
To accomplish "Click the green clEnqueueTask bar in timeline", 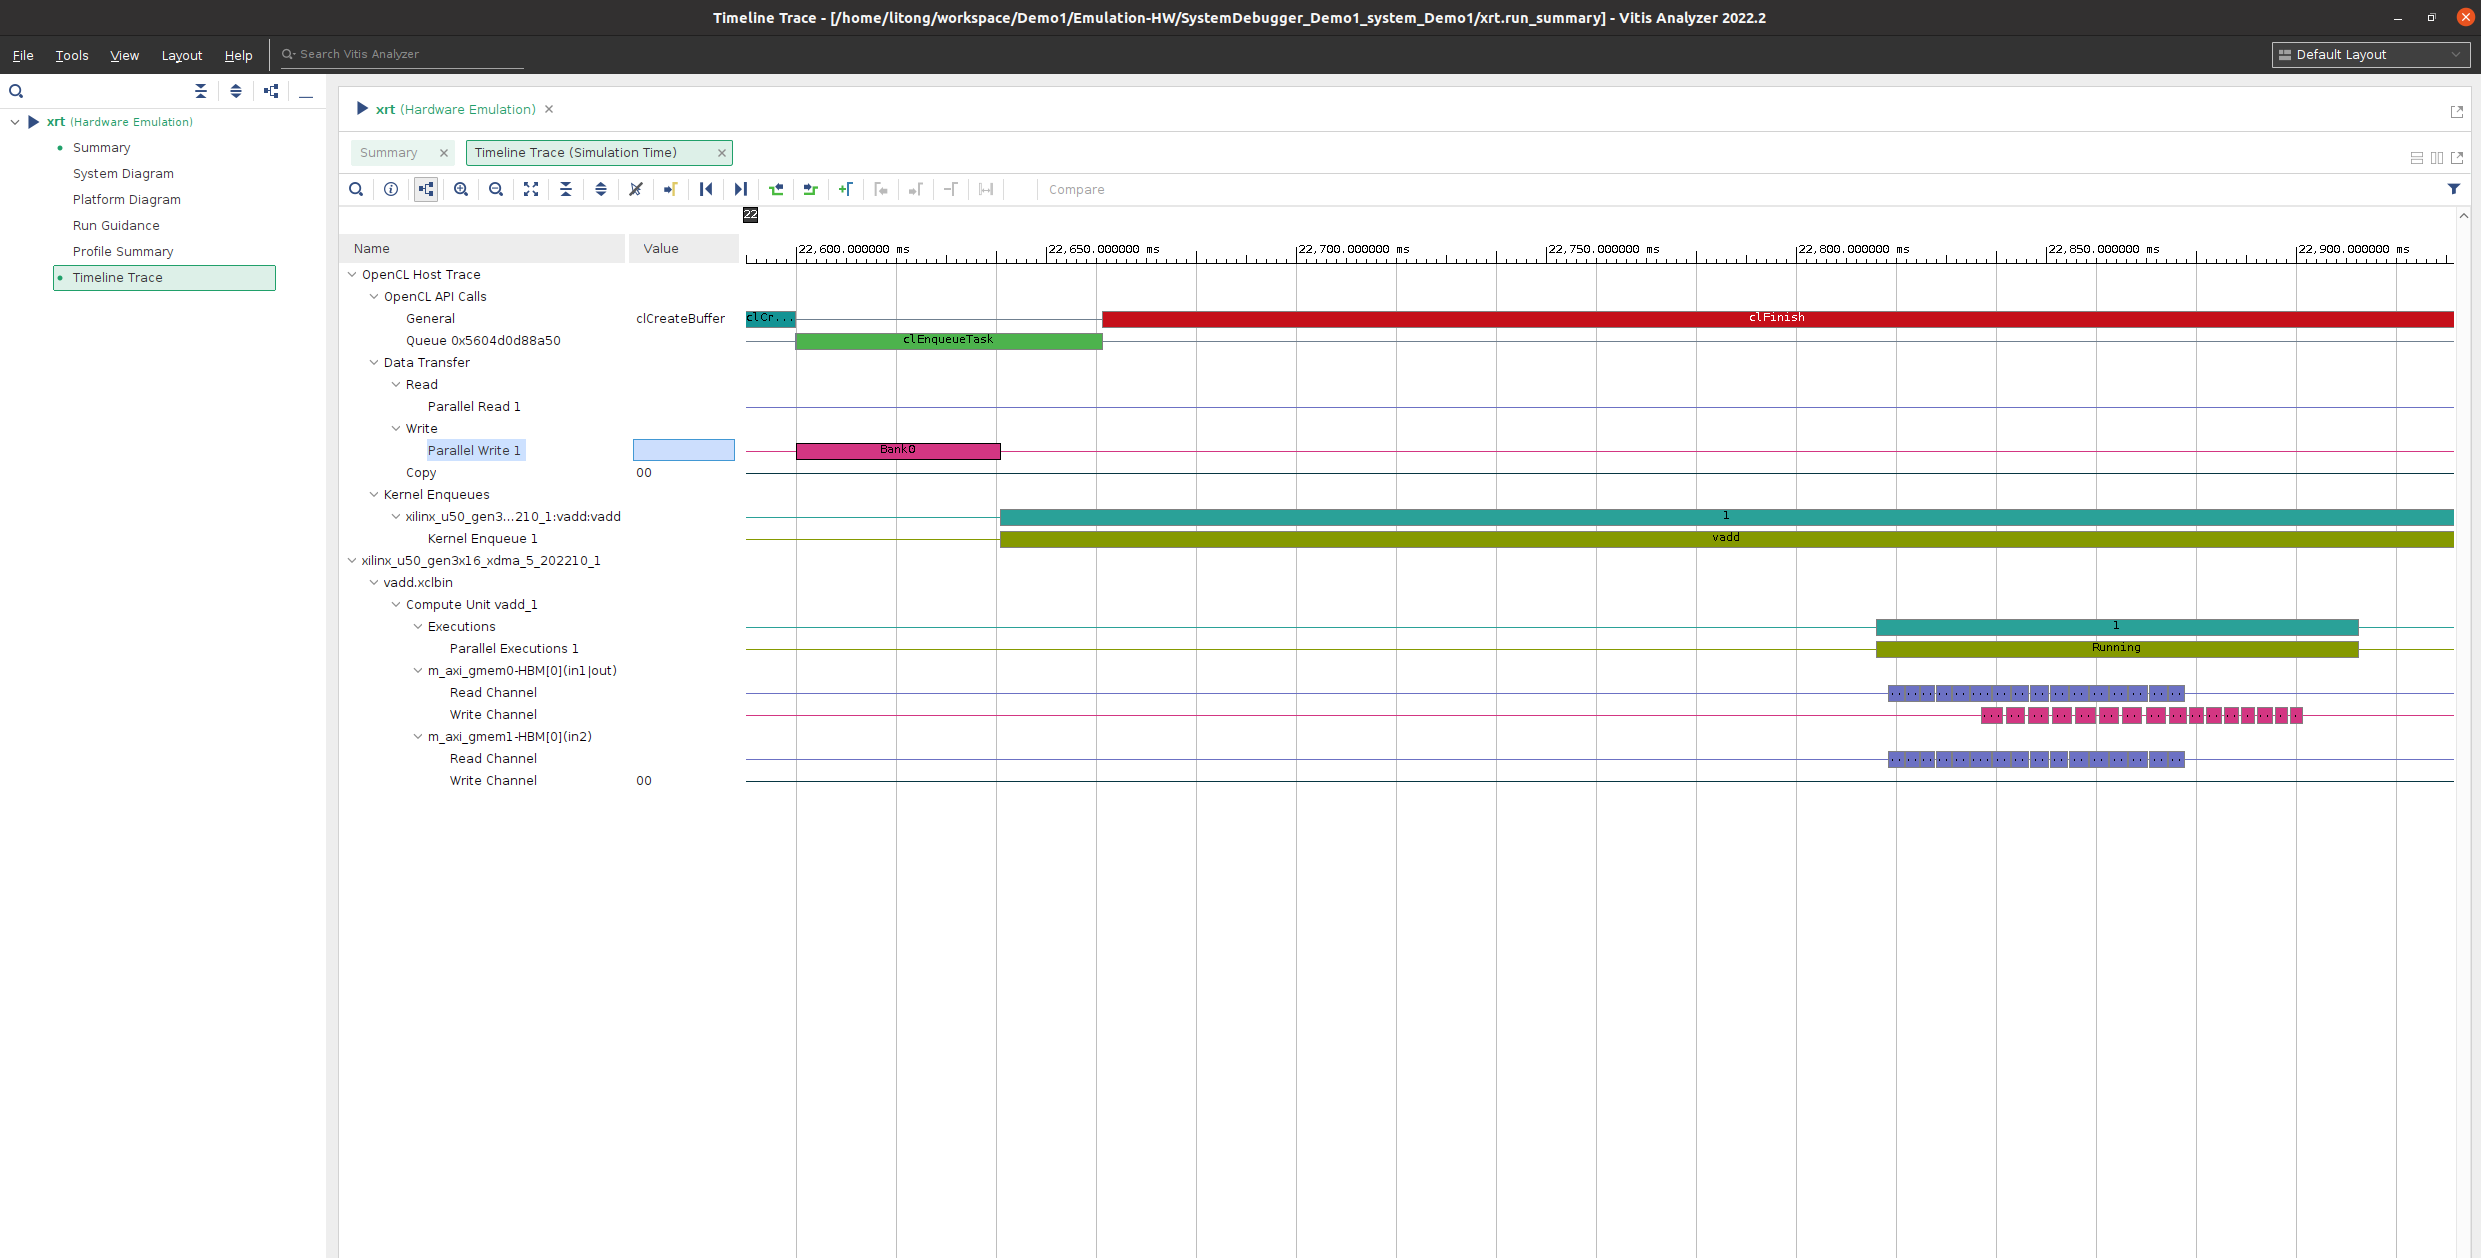I will pyautogui.click(x=948, y=341).
